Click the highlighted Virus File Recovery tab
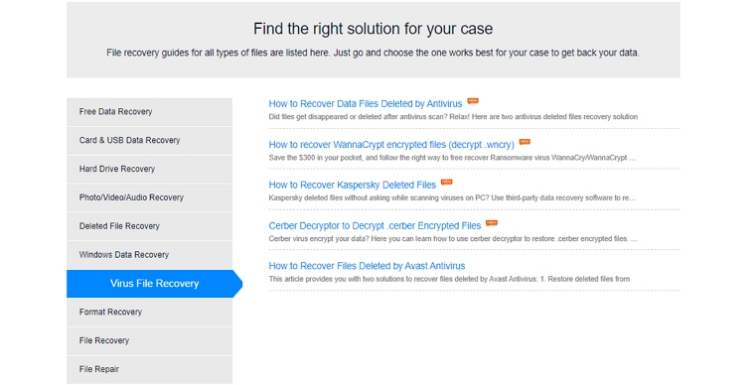Viewport: 755px width, 385px height. click(154, 283)
